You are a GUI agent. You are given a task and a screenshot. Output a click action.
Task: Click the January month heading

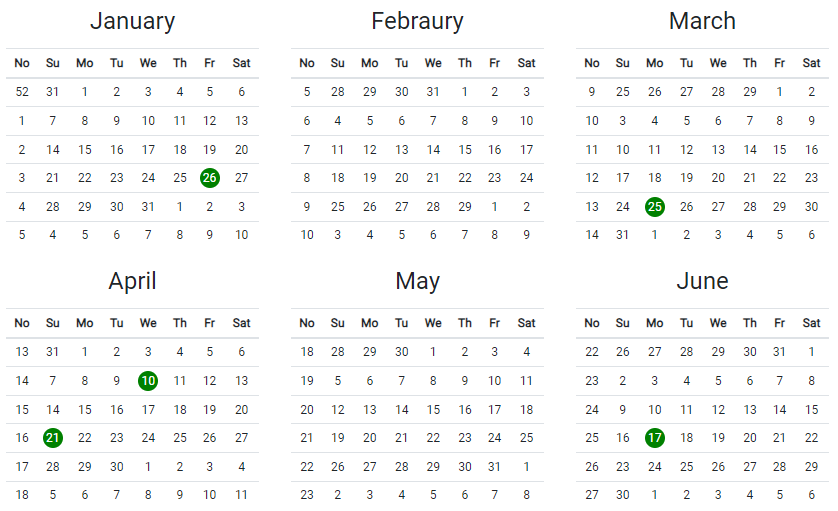pyautogui.click(x=132, y=21)
